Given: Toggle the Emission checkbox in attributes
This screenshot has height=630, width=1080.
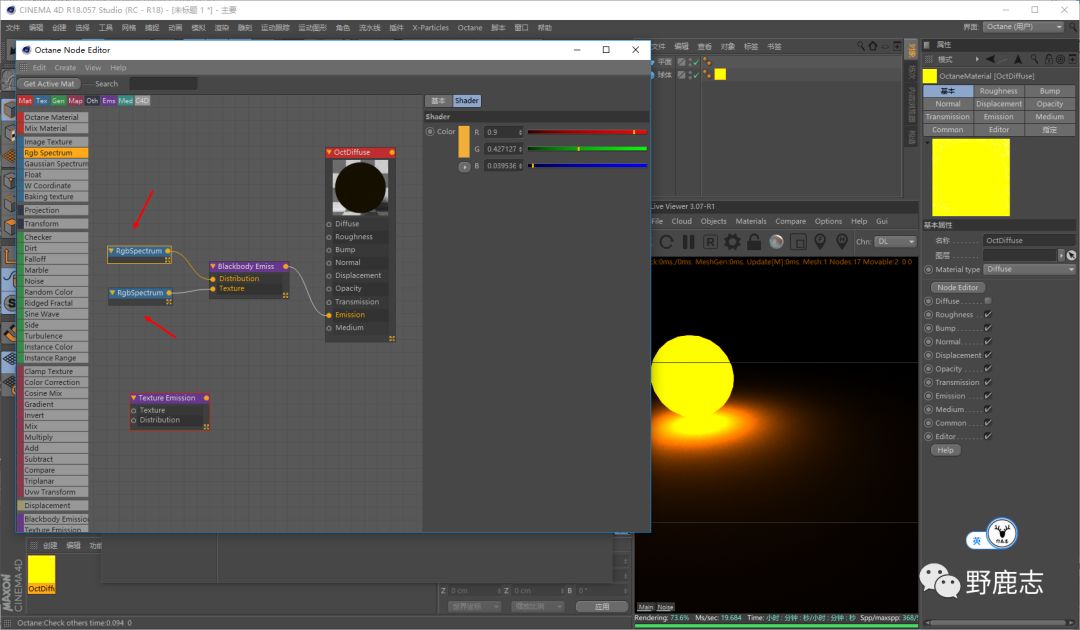Looking at the screenshot, I should click(x=988, y=396).
